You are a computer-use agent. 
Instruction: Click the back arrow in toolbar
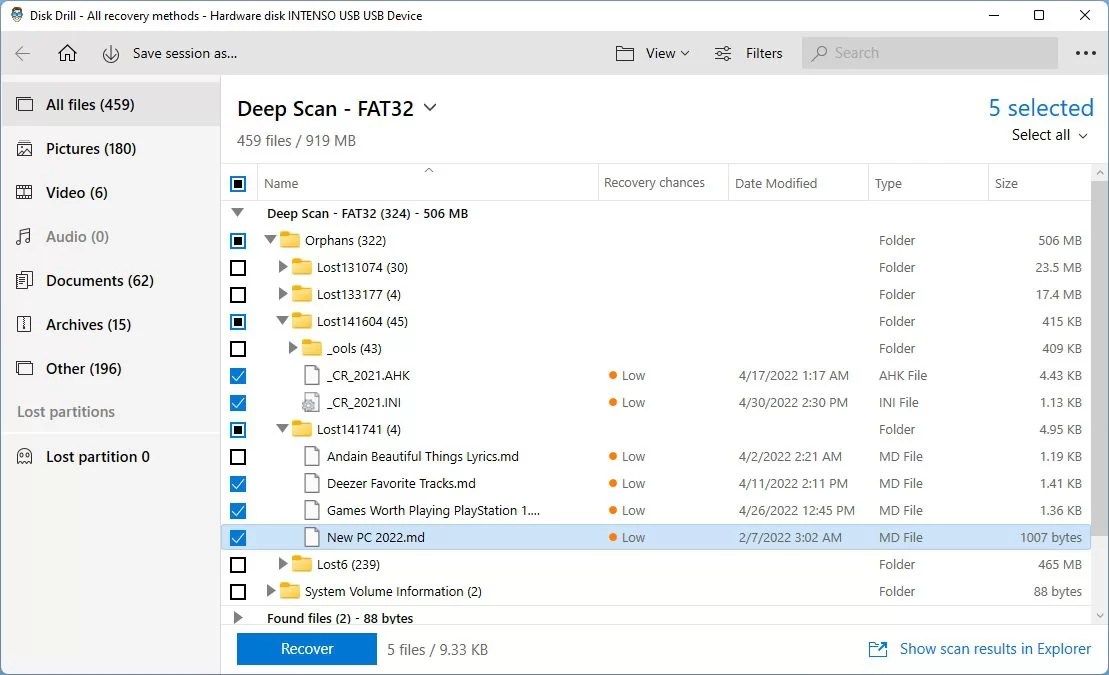22,53
